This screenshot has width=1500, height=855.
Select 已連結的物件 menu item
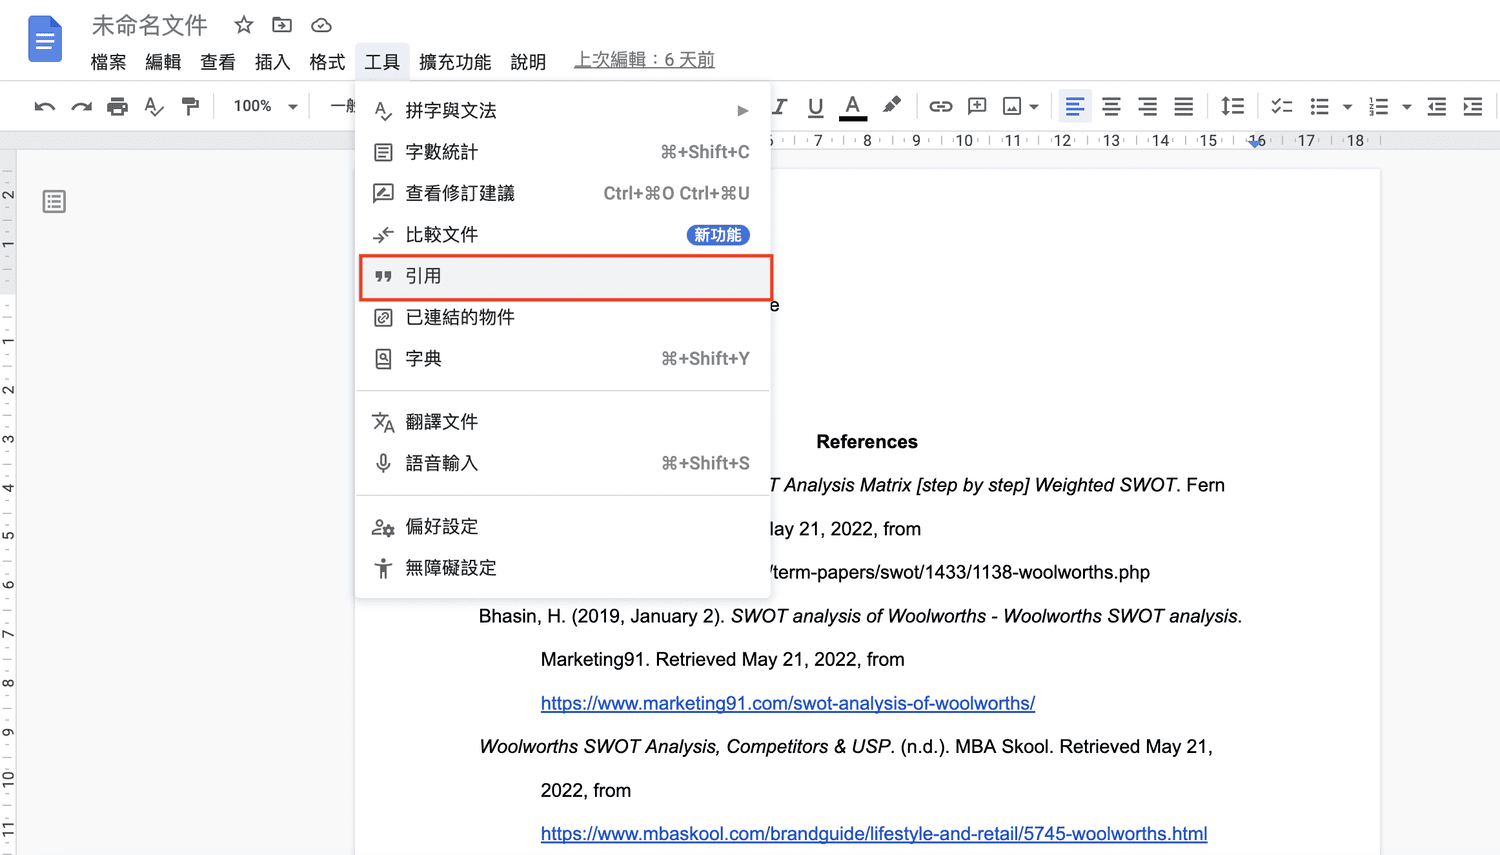click(x=562, y=317)
